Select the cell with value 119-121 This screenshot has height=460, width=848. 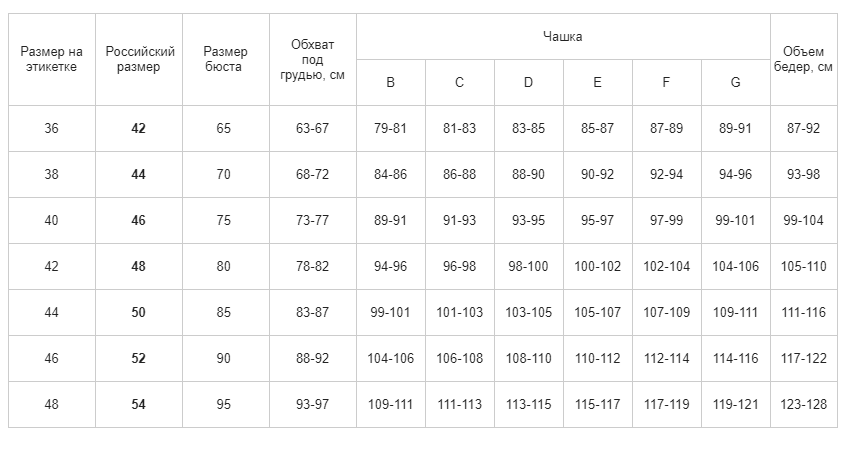(736, 404)
